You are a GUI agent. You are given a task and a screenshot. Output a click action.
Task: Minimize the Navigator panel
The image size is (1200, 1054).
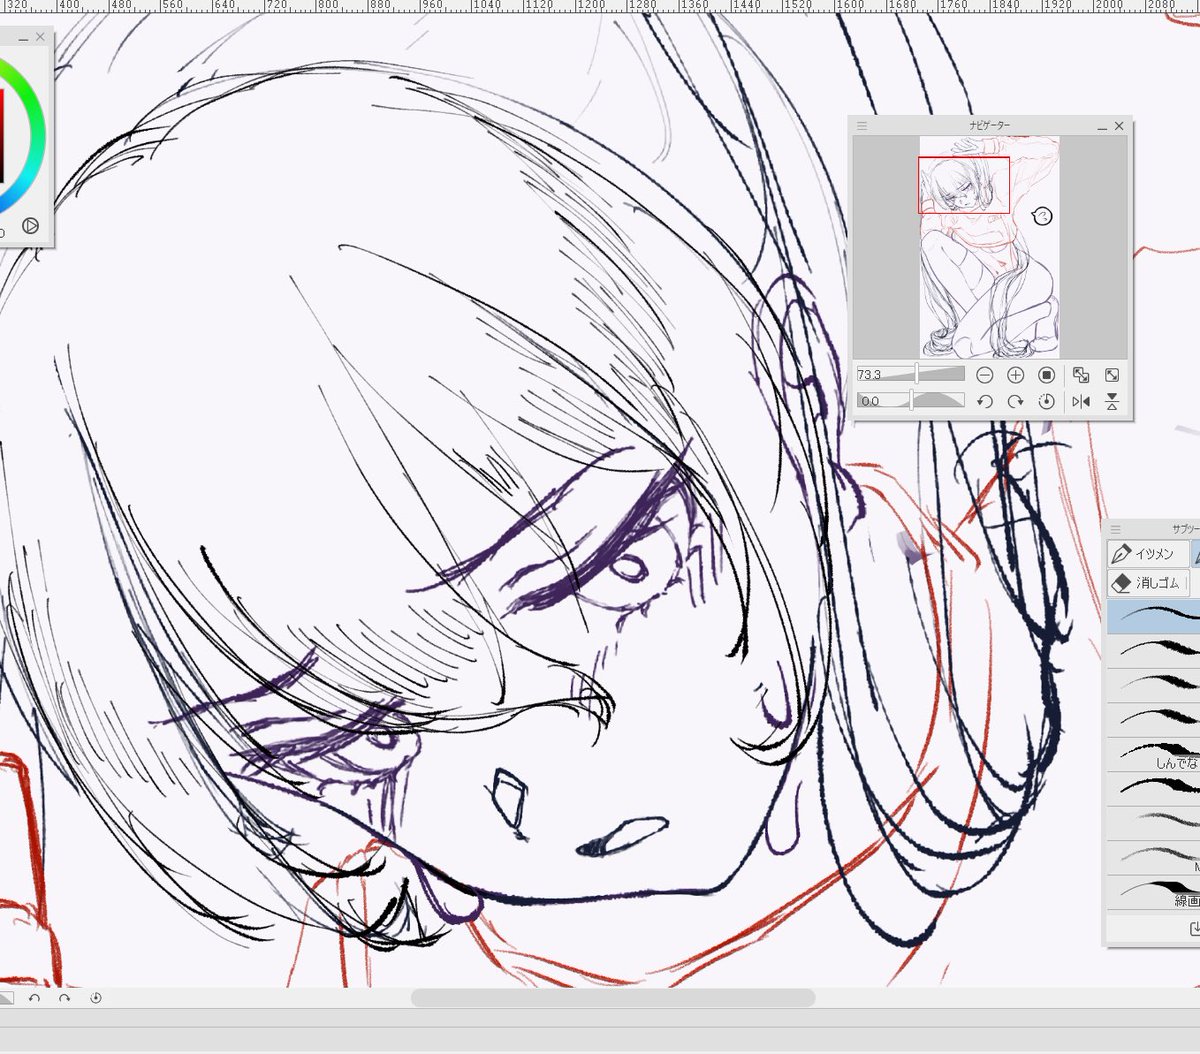[1101, 127]
